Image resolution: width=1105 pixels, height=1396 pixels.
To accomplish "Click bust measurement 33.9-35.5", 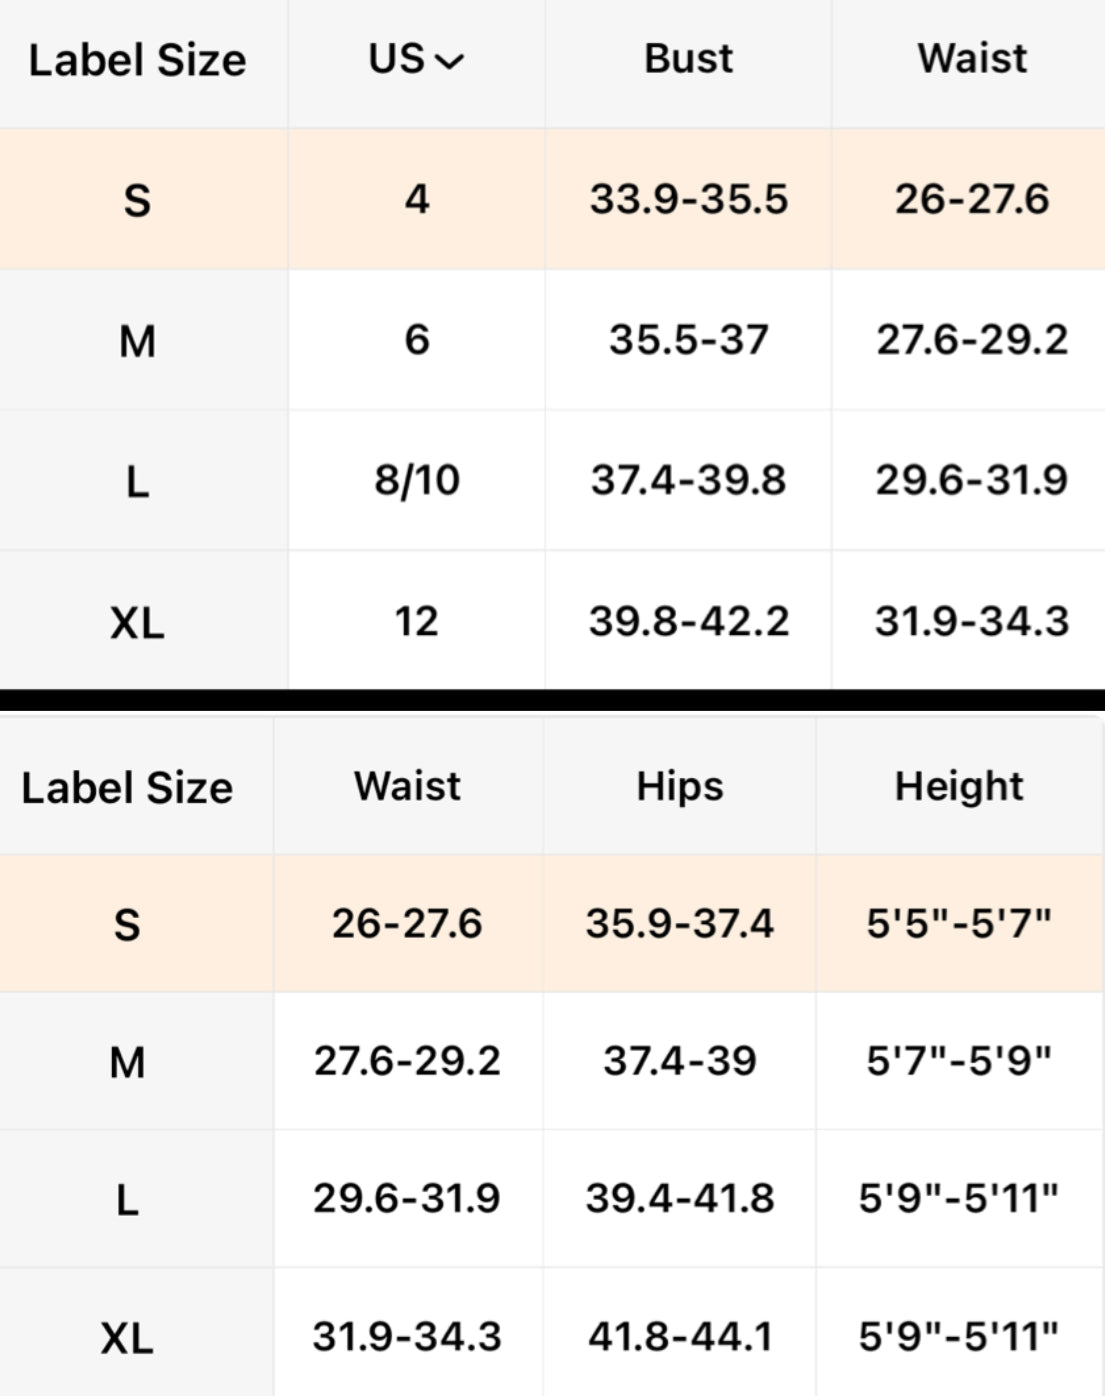I will [x=688, y=199].
